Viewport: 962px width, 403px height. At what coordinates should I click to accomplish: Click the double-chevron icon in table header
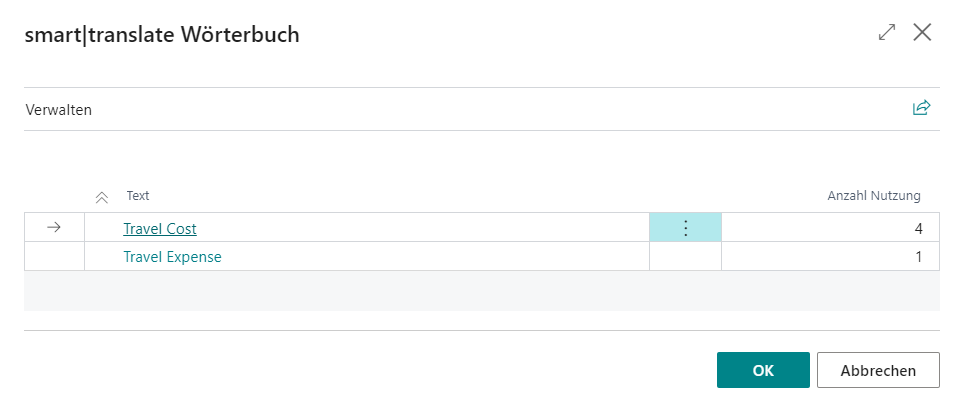101,197
